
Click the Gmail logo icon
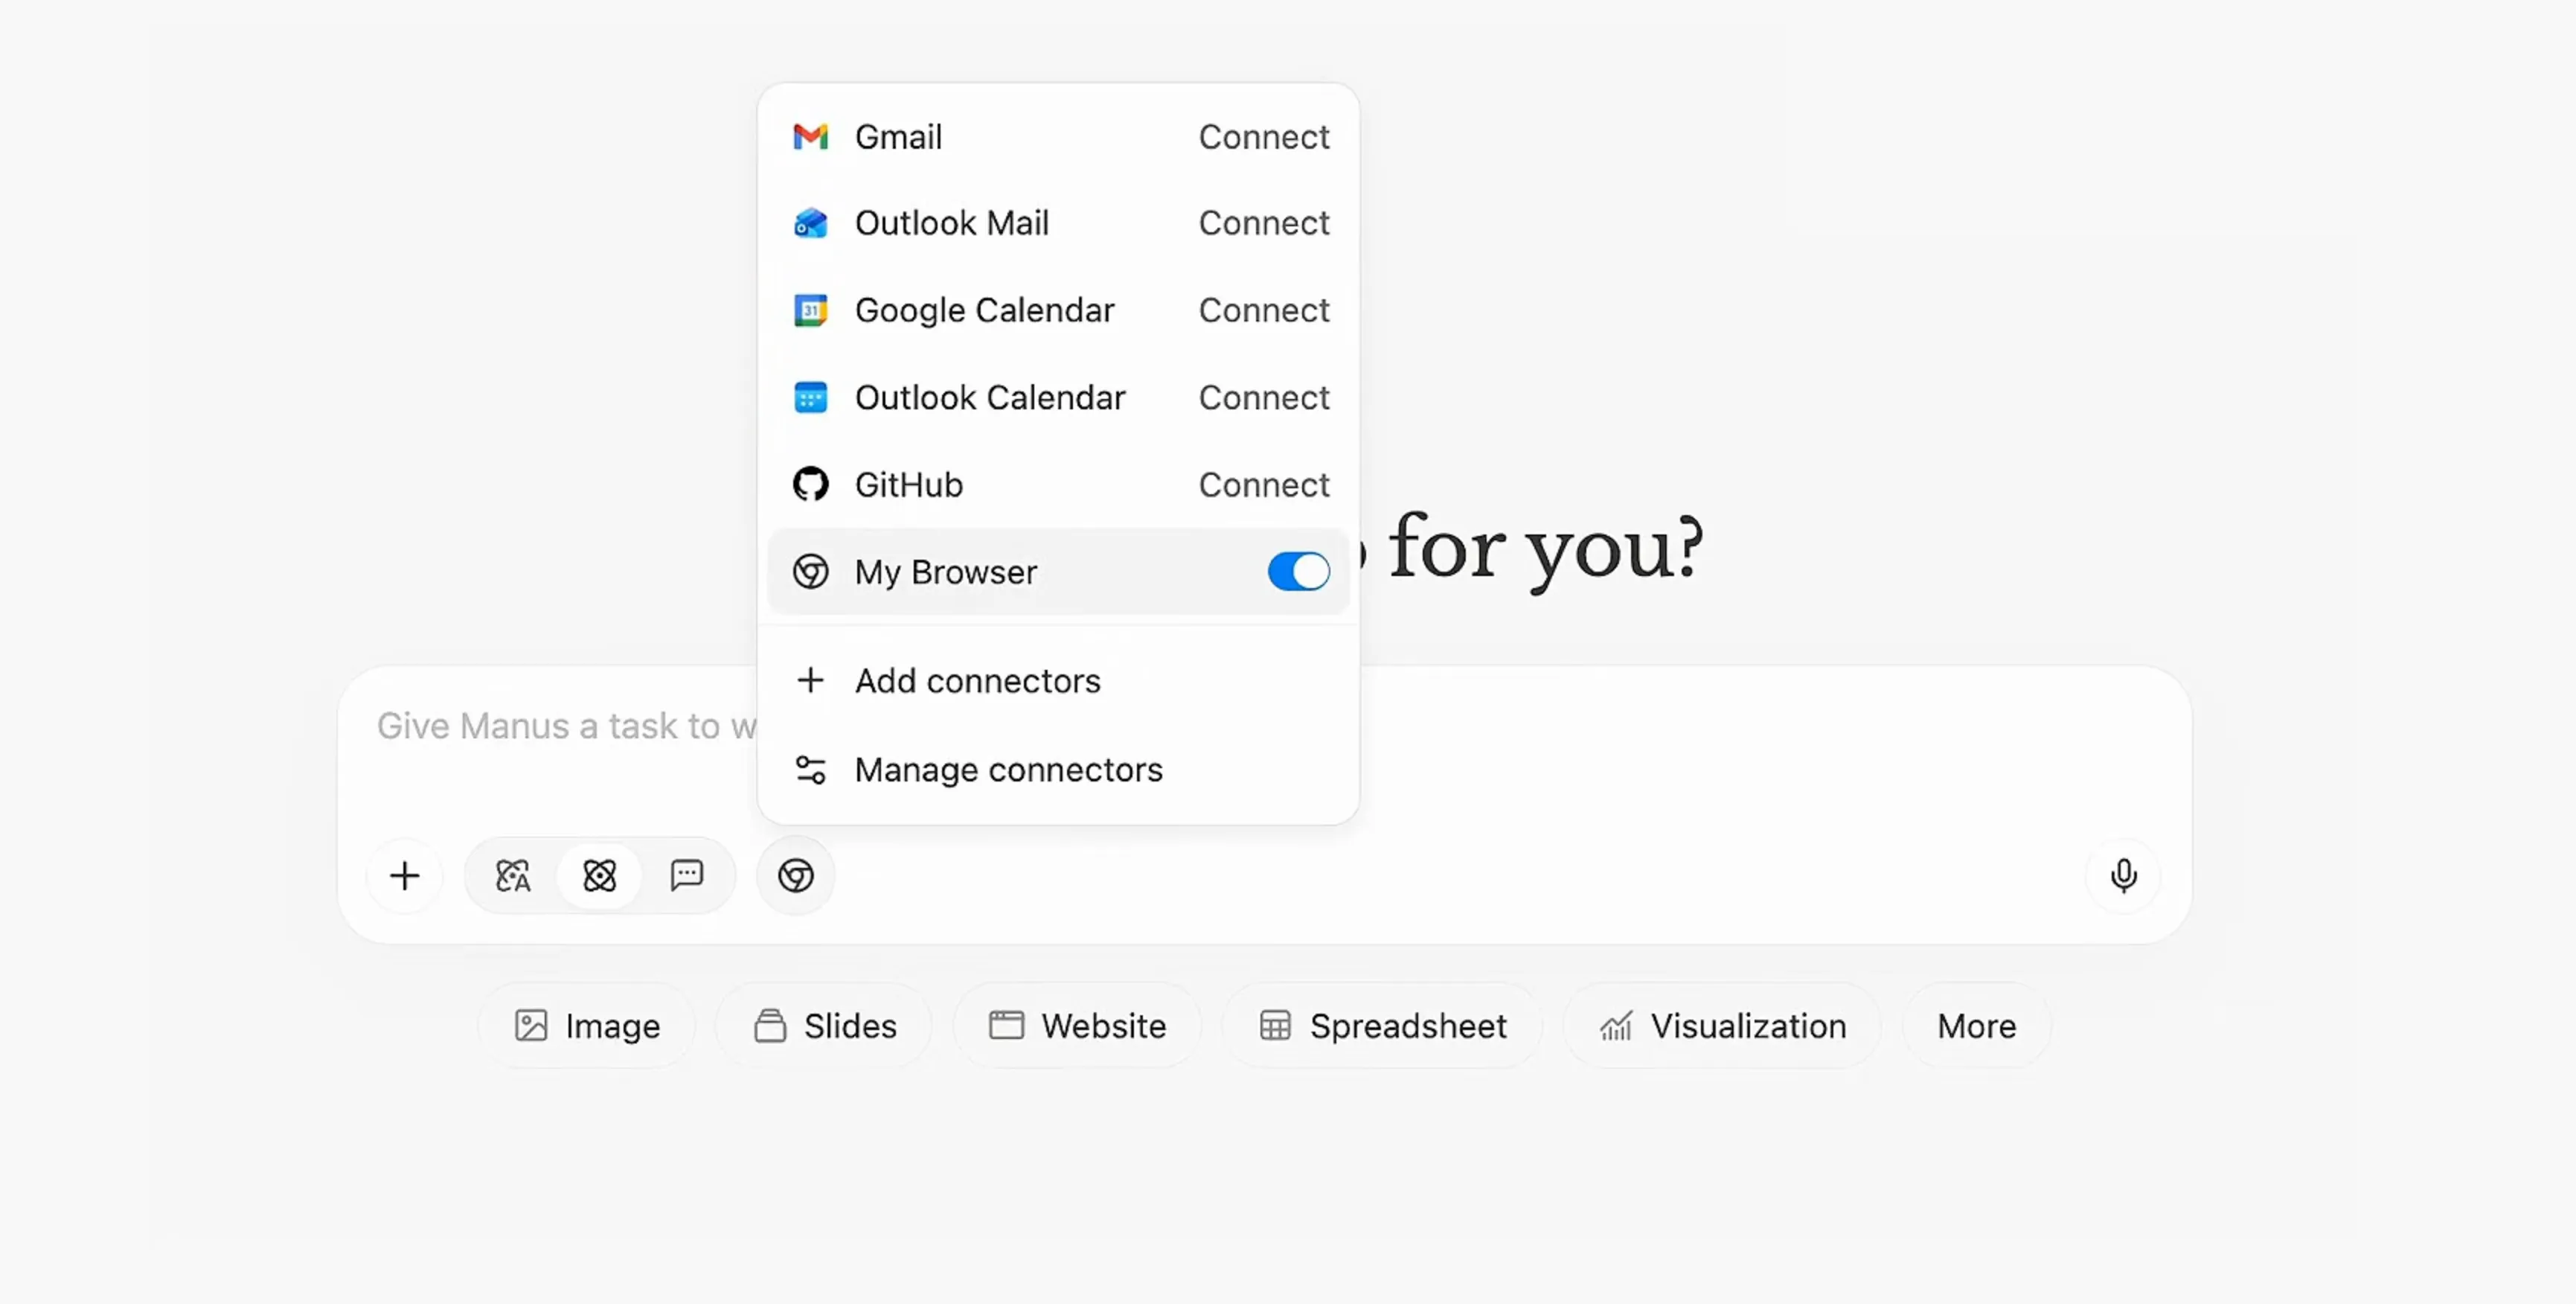point(810,136)
